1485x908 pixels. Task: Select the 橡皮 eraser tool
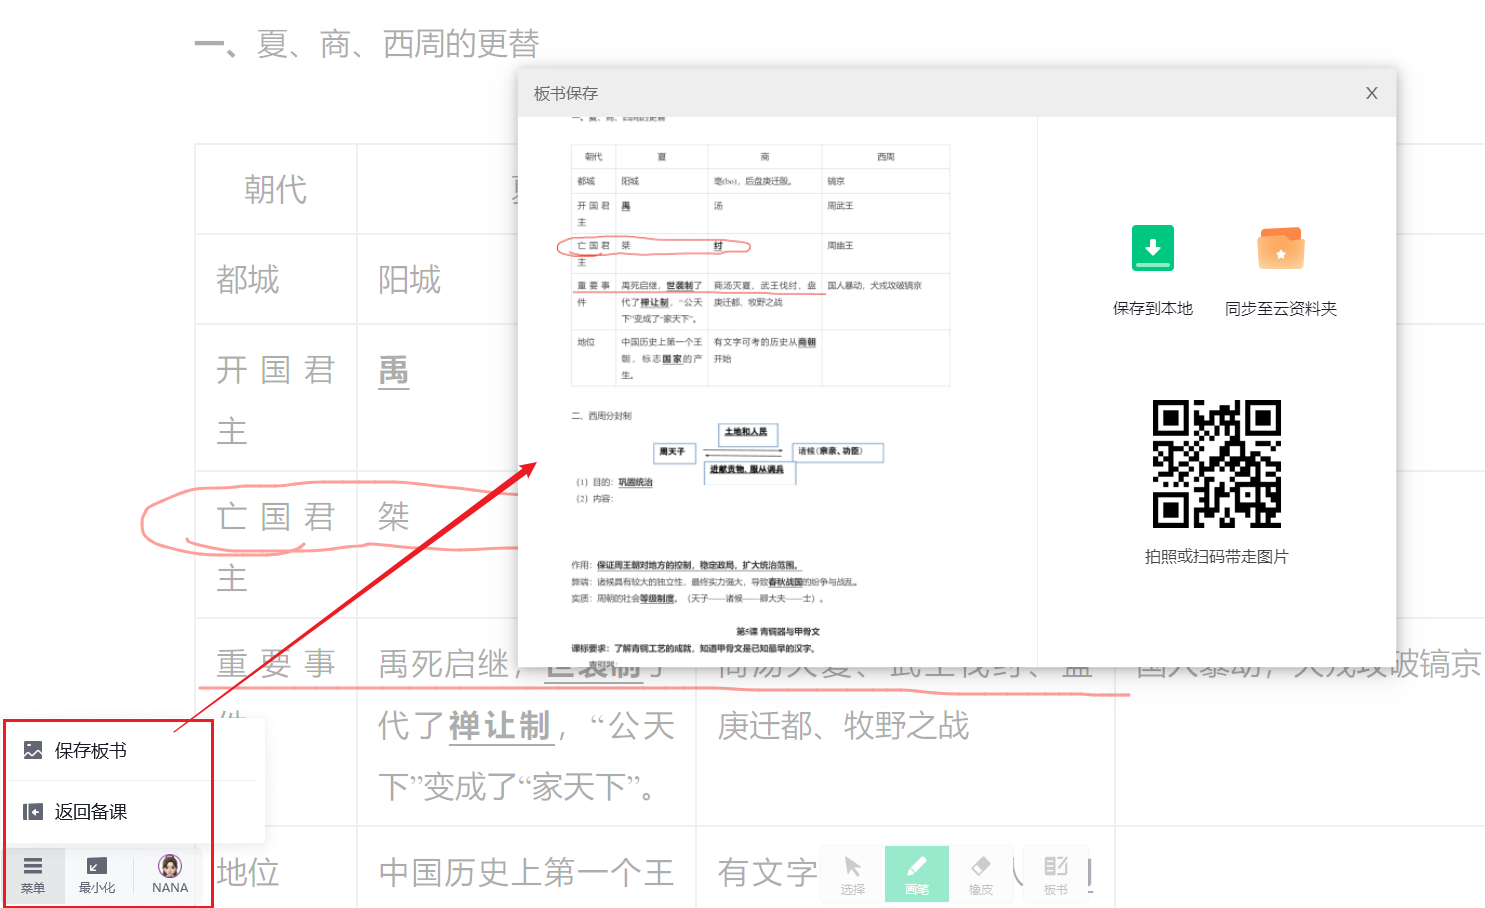tap(980, 874)
